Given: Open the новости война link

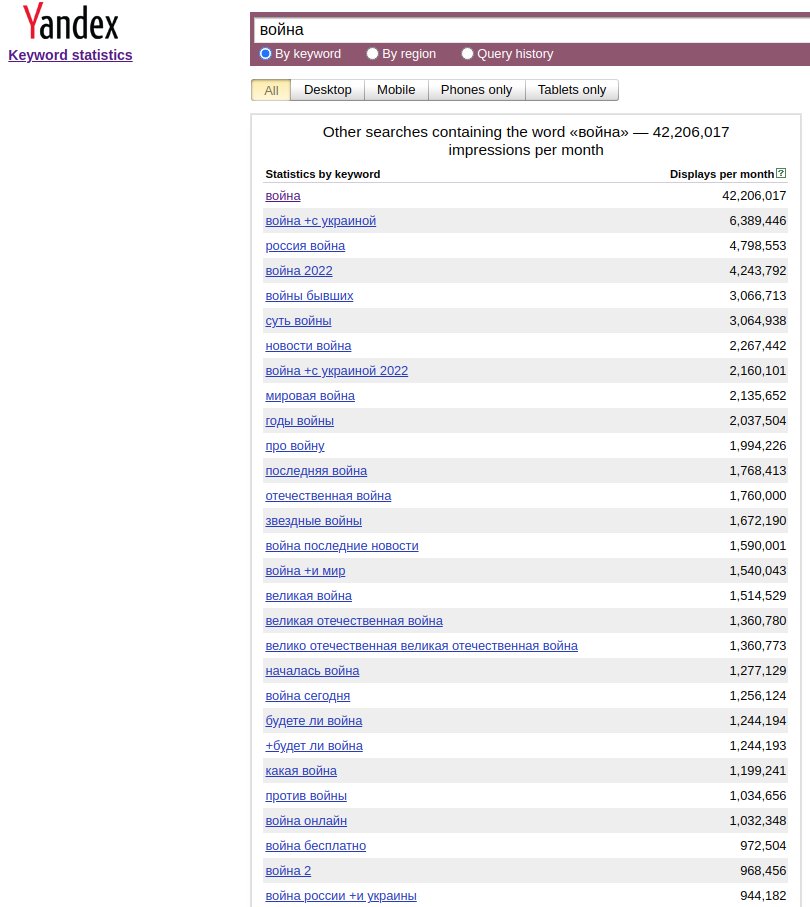Looking at the screenshot, I should point(308,346).
